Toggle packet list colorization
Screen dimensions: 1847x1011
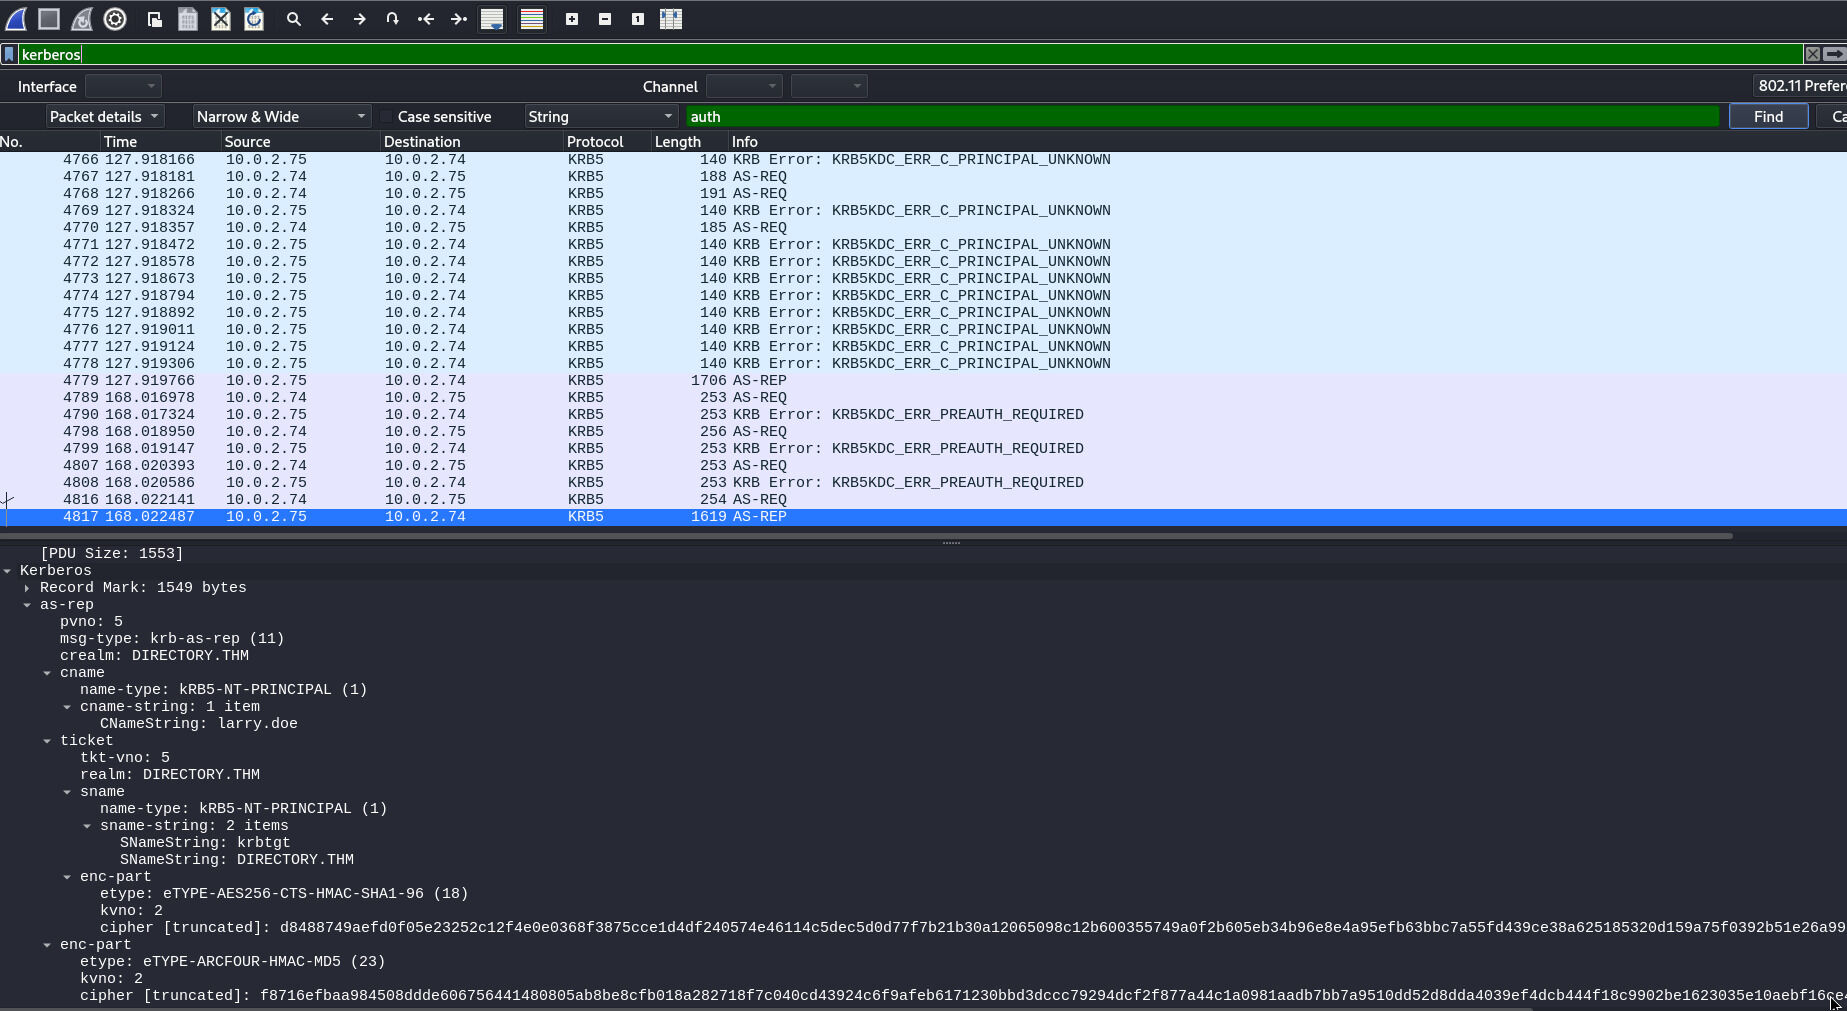point(531,18)
